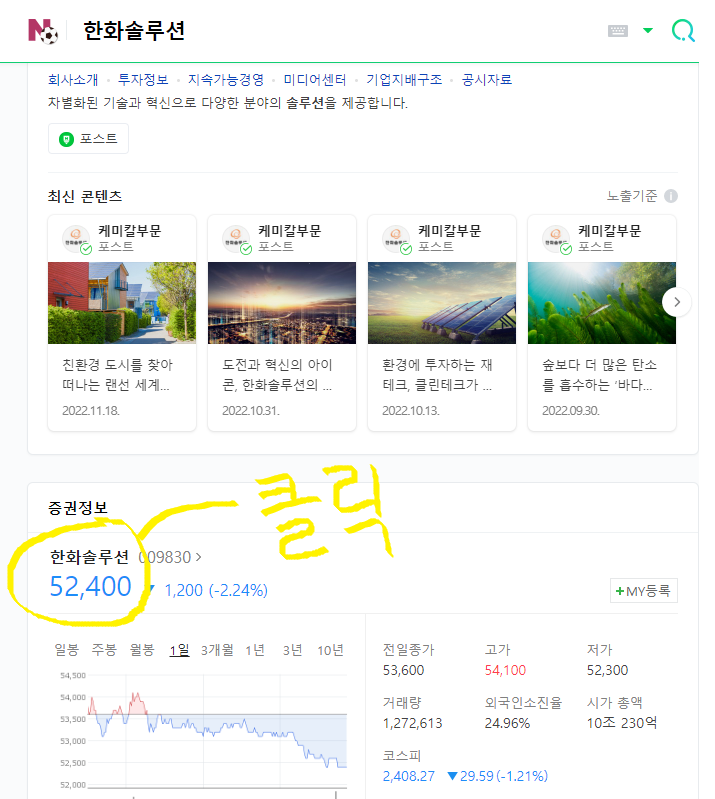Click the 한화솔루션 search input field

pos(336,31)
